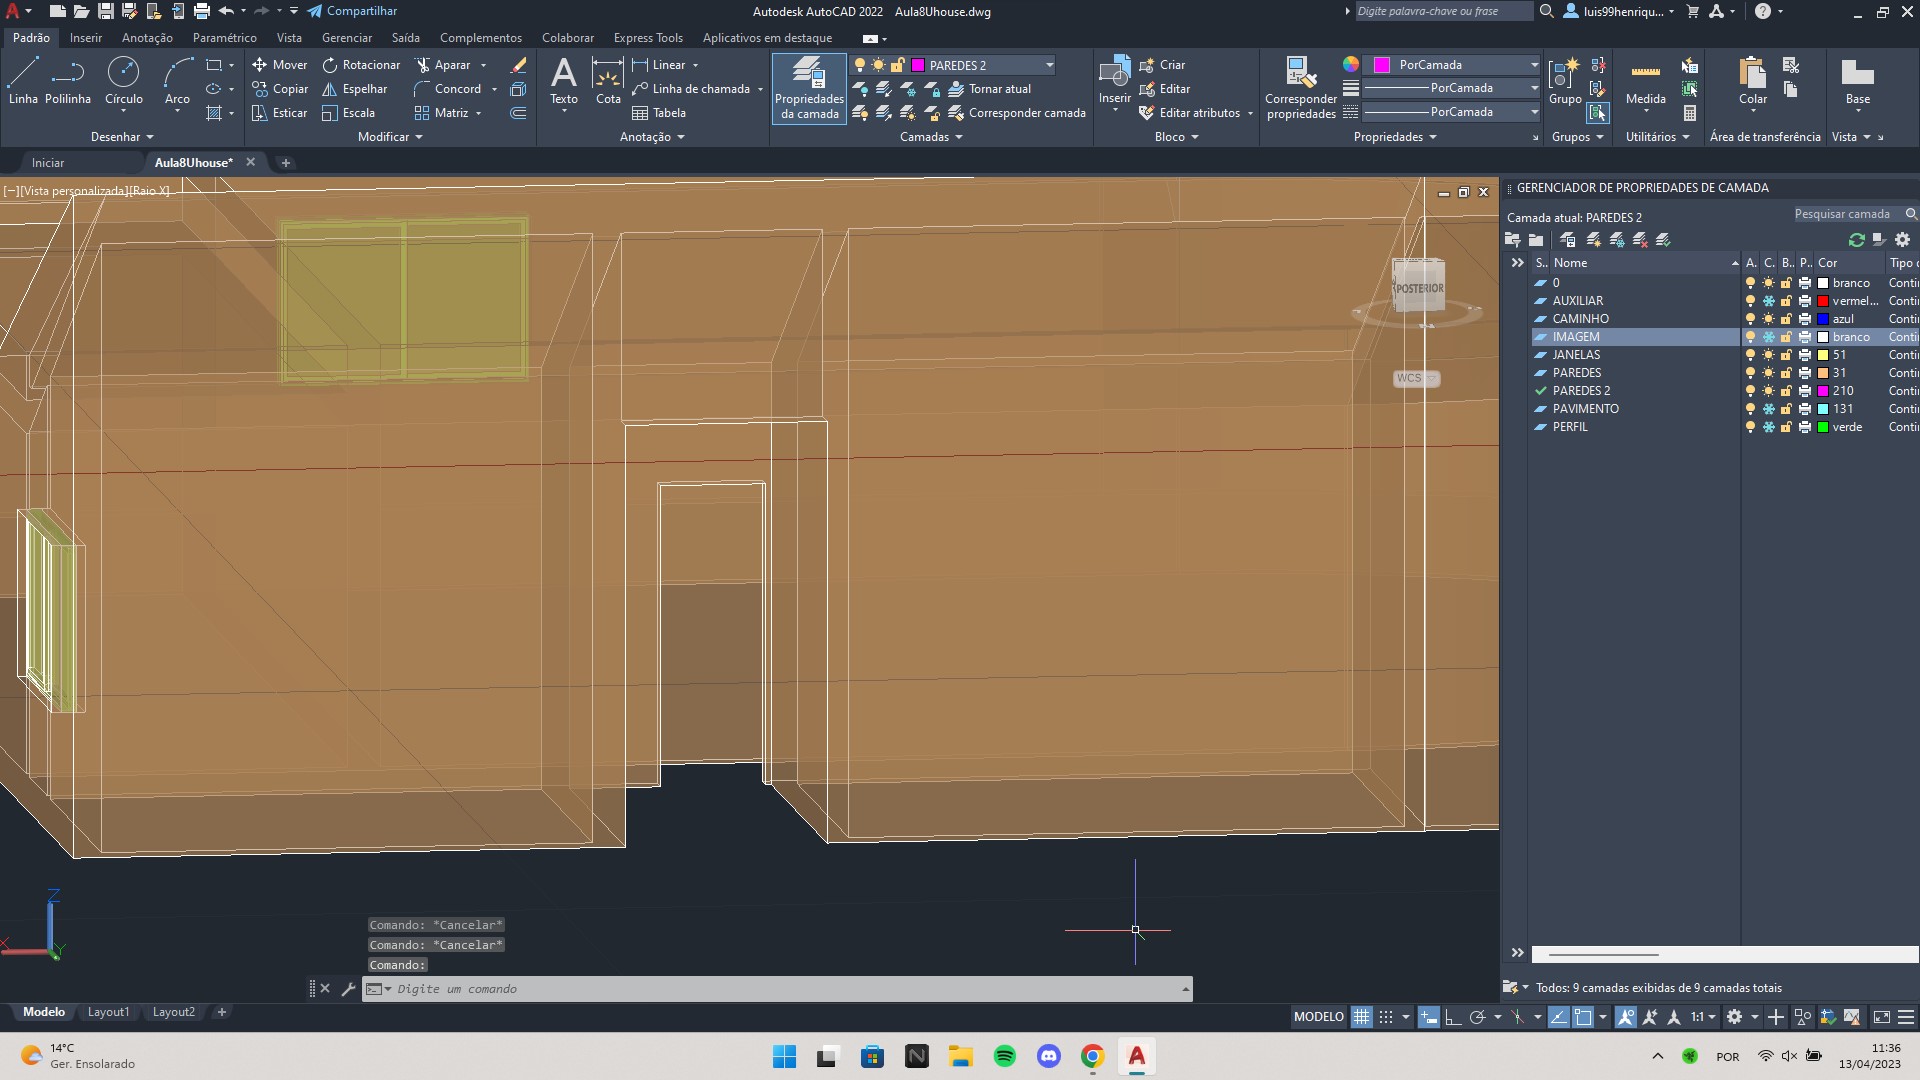Open the PorCamada color dropdown
This screenshot has width=1920, height=1080.
click(1533, 65)
